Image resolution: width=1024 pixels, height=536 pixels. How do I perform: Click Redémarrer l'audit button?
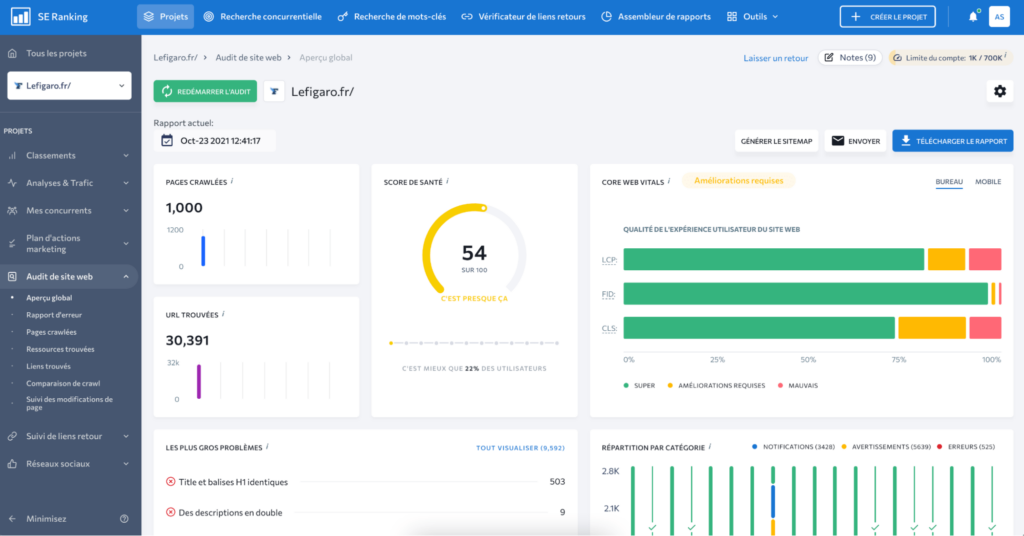pyautogui.click(x=205, y=91)
